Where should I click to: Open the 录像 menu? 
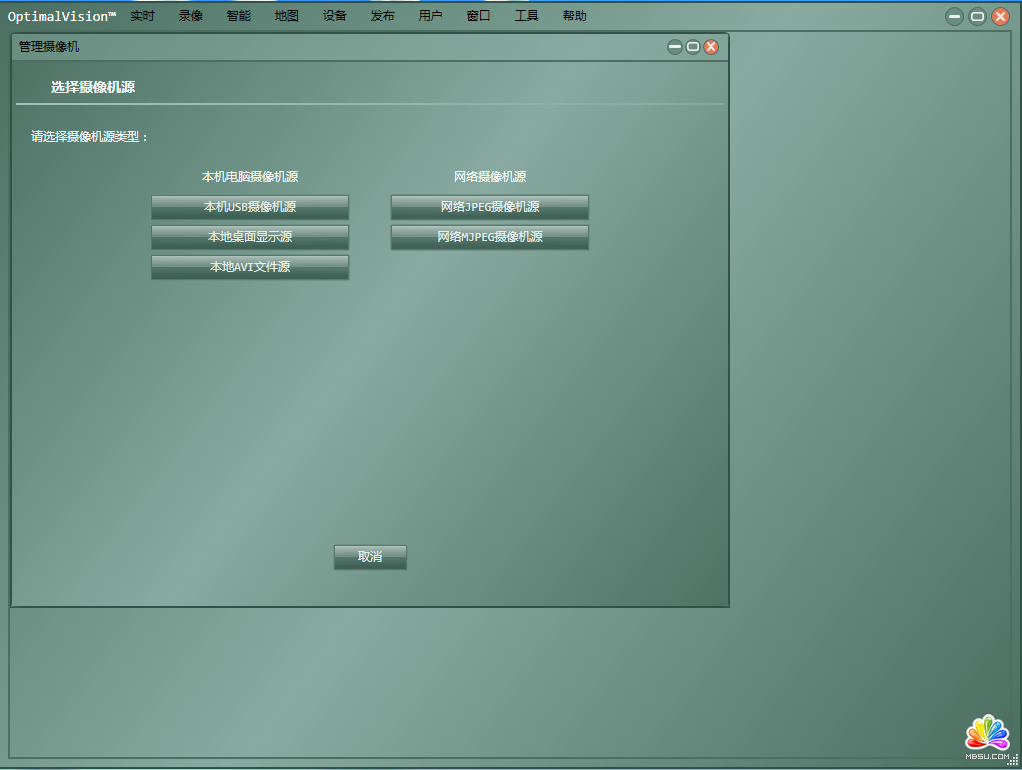tap(190, 16)
